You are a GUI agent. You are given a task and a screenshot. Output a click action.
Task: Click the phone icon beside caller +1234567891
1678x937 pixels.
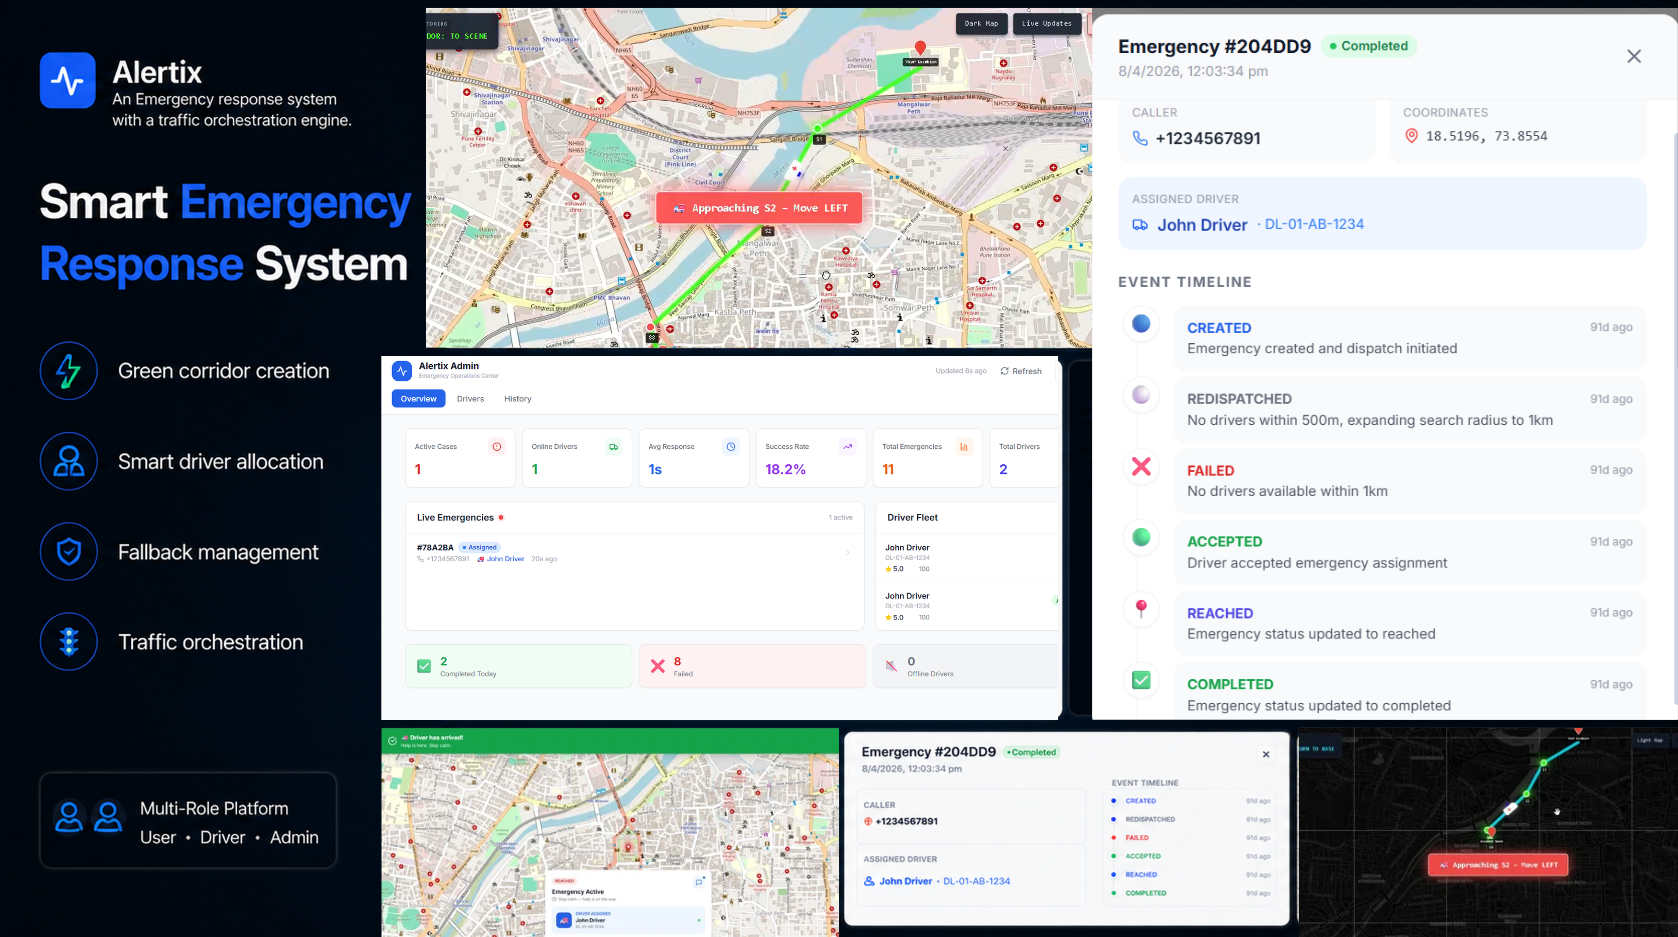[x=1140, y=139]
